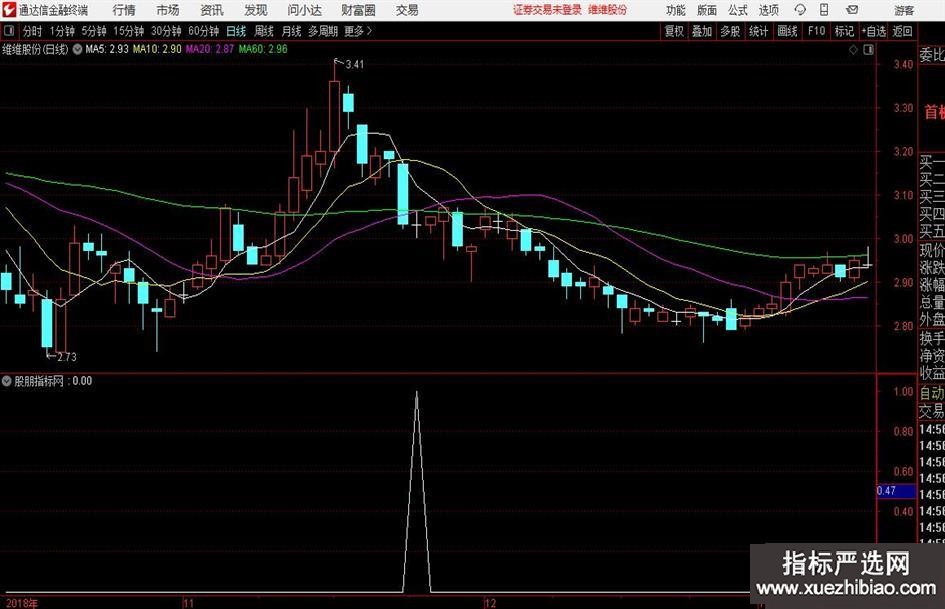Open the 画线 drawing tools

787,31
